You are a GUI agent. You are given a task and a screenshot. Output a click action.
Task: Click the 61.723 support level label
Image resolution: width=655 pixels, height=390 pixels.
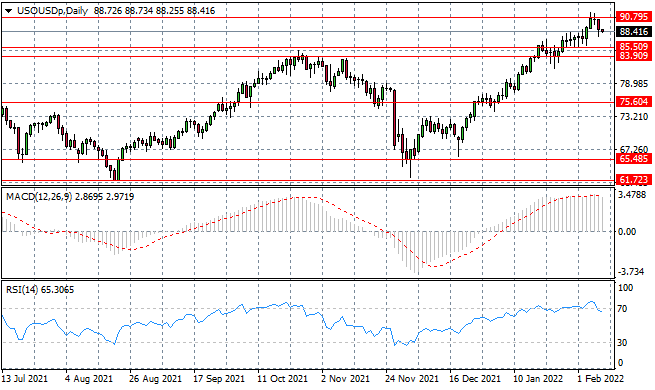tap(634, 180)
